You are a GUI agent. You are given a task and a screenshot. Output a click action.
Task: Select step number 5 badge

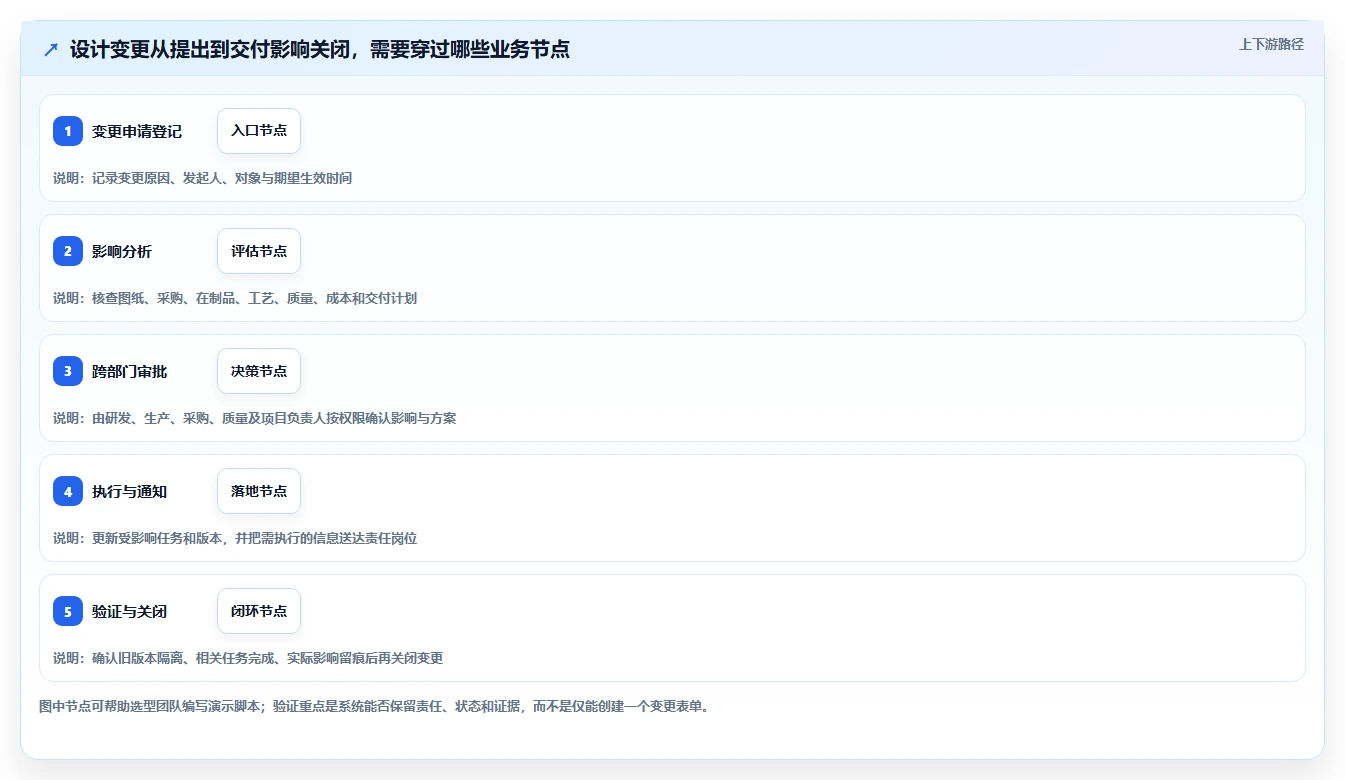pyautogui.click(x=68, y=611)
